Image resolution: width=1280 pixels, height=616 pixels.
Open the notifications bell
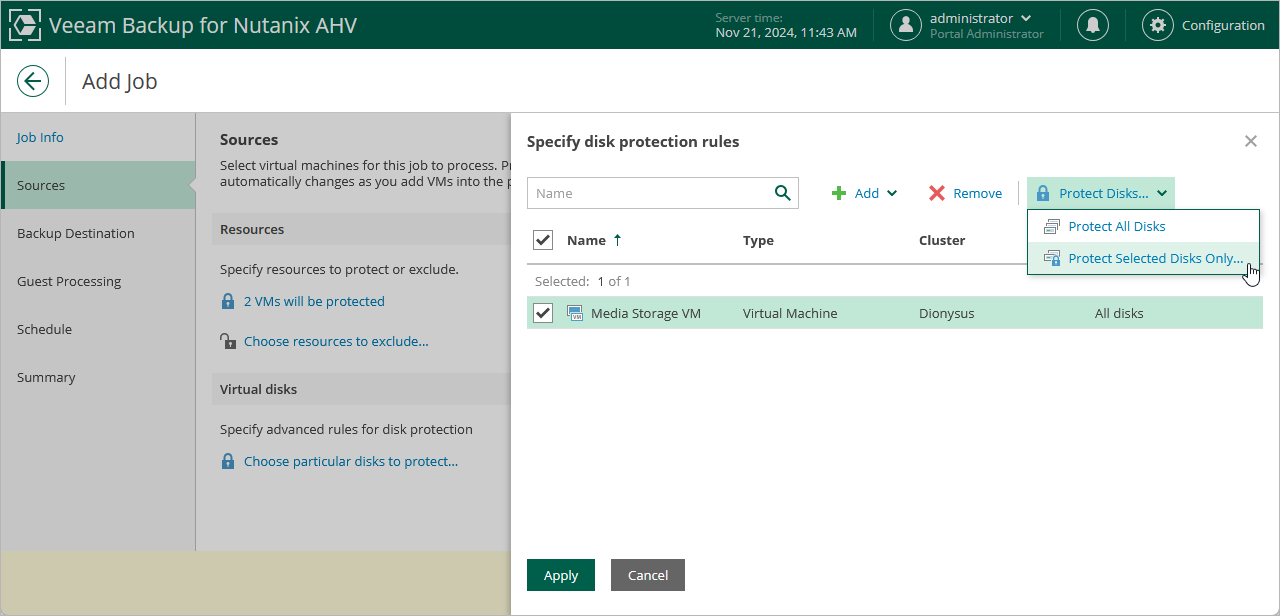[x=1093, y=25]
